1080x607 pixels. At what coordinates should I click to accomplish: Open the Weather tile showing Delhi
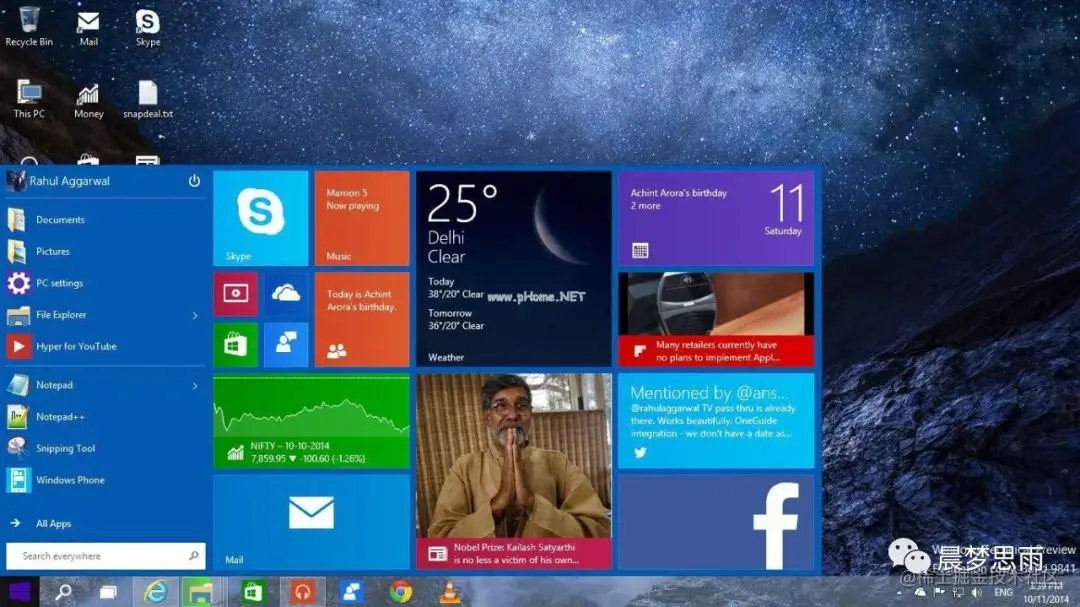coord(514,269)
